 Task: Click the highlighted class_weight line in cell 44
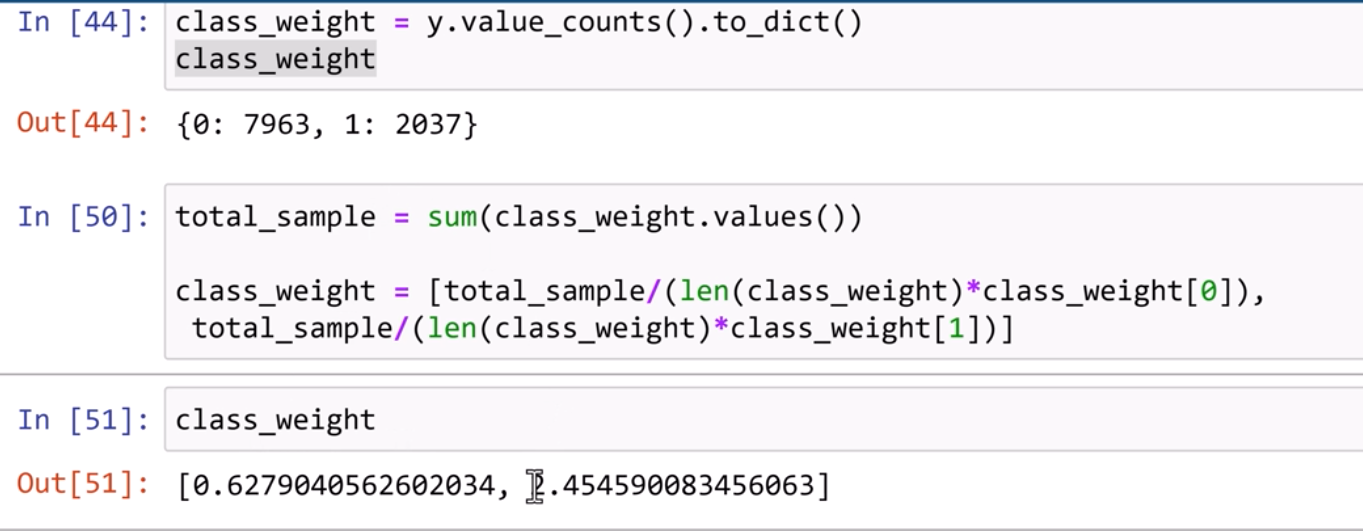coord(275,59)
